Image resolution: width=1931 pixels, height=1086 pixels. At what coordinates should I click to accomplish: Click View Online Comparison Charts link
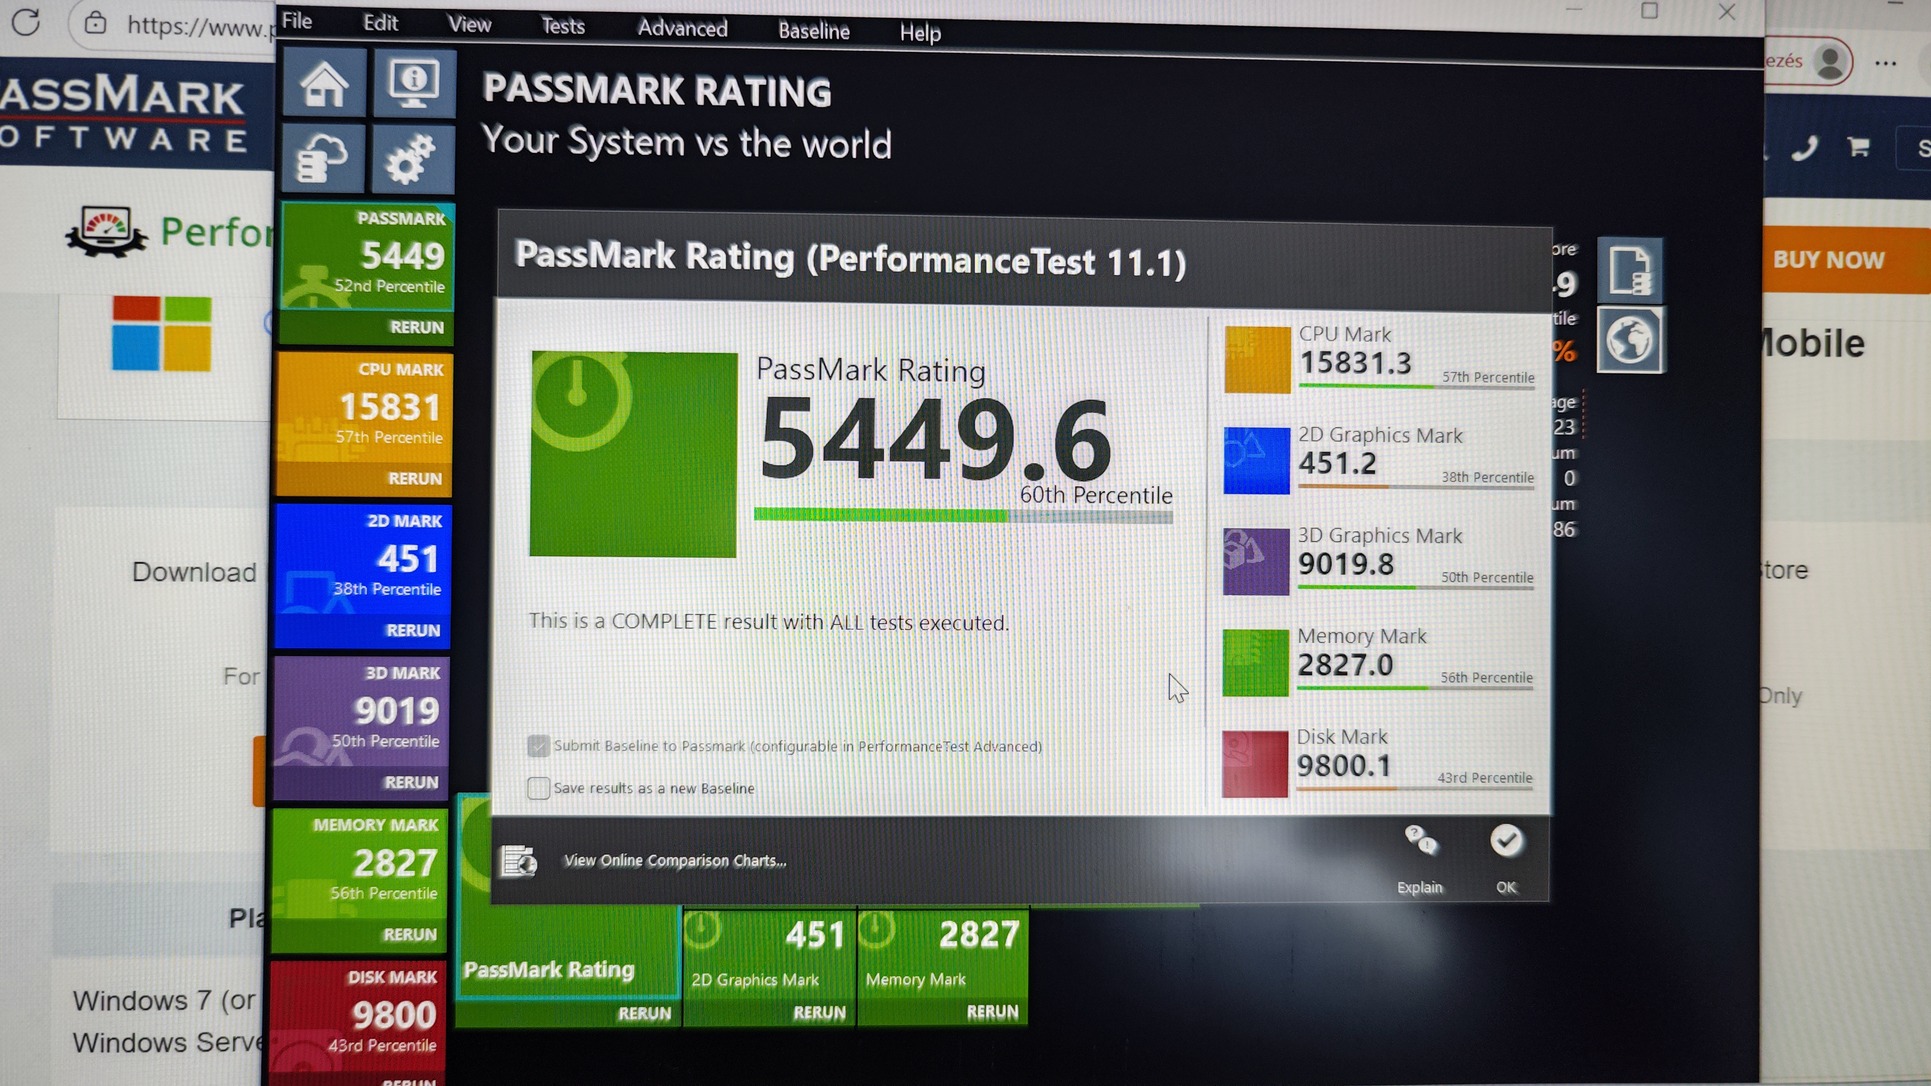(x=675, y=861)
